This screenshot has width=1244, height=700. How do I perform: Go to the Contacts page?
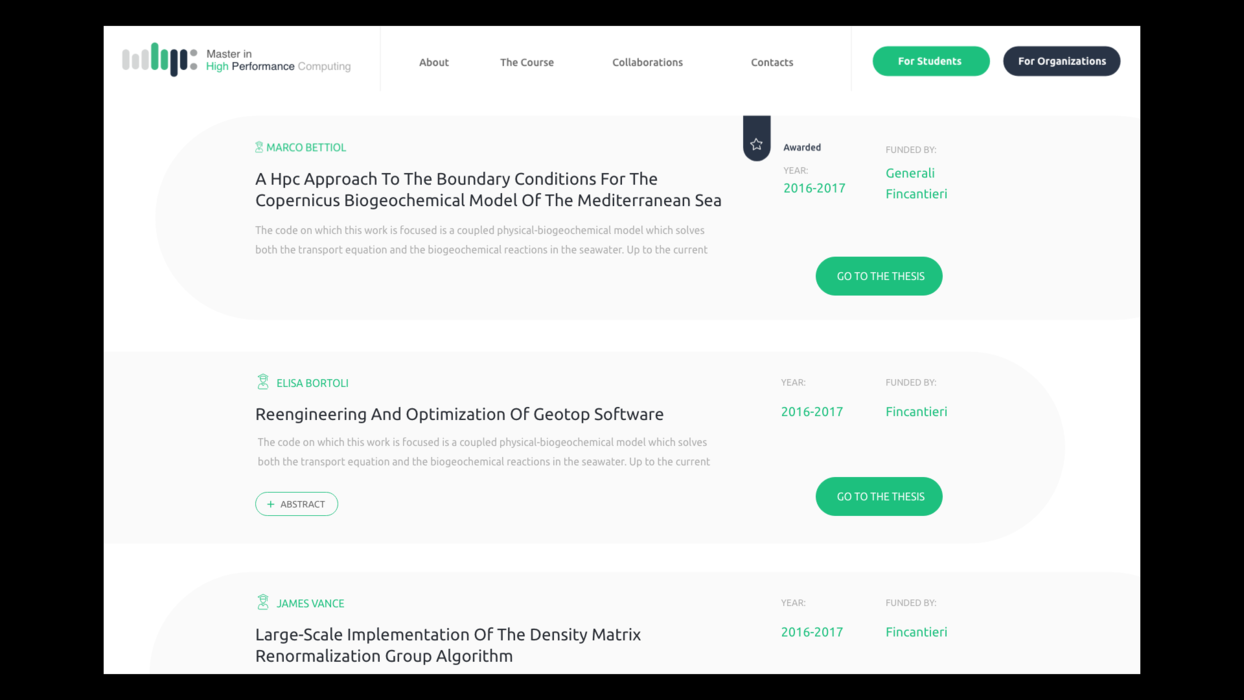(x=772, y=62)
